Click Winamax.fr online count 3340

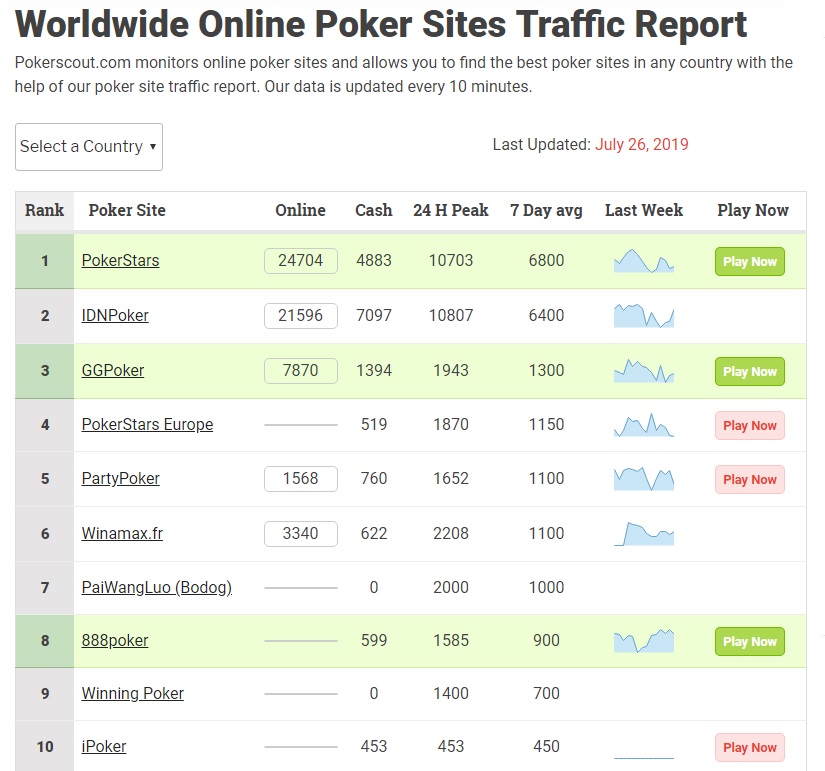[x=300, y=534]
